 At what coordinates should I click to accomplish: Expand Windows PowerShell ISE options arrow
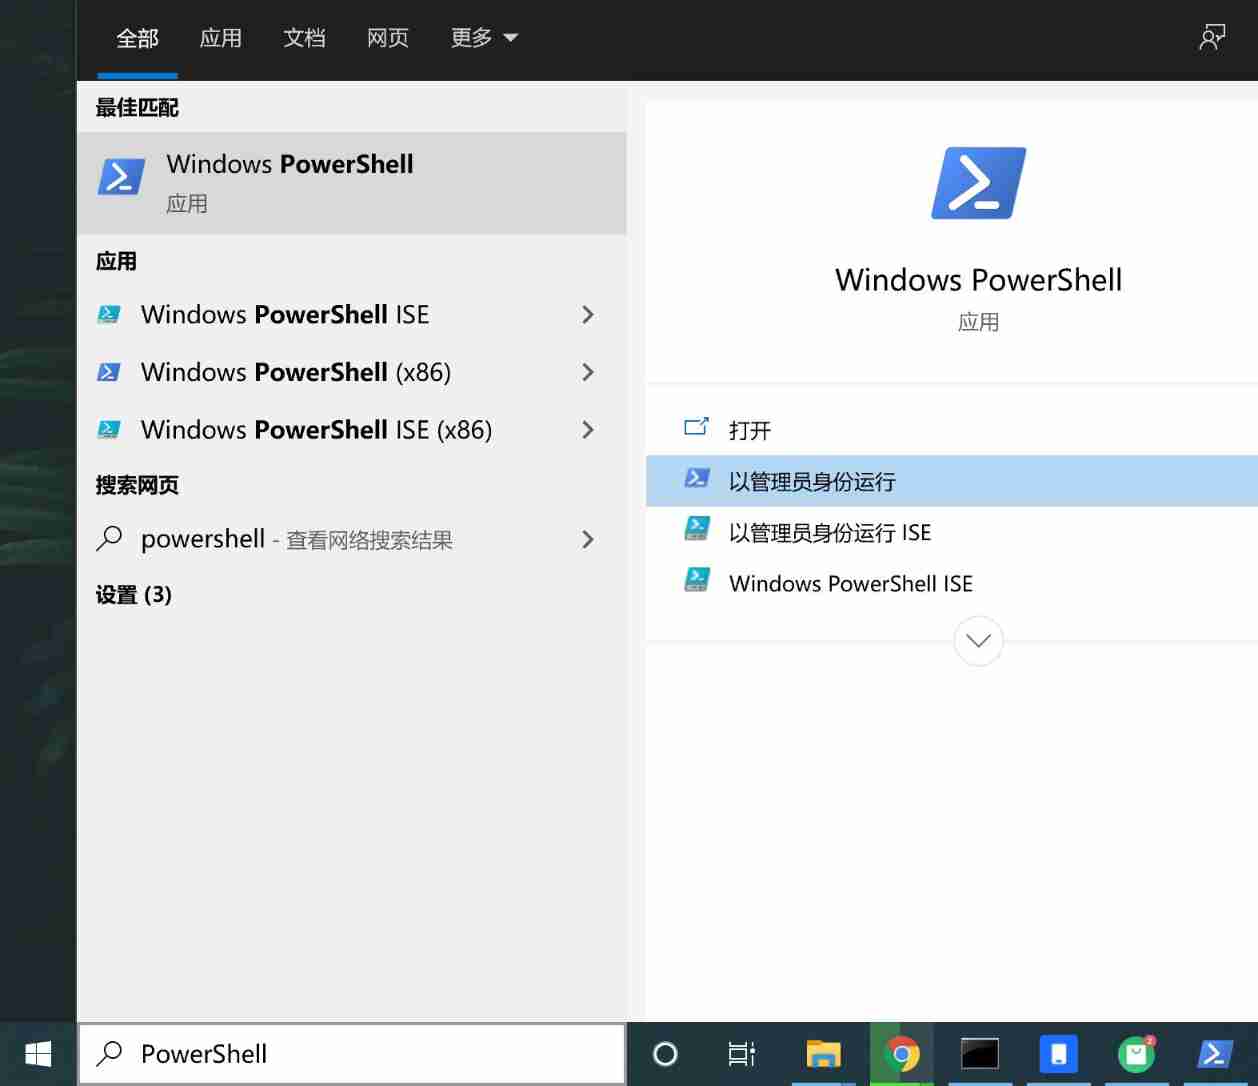click(x=588, y=315)
